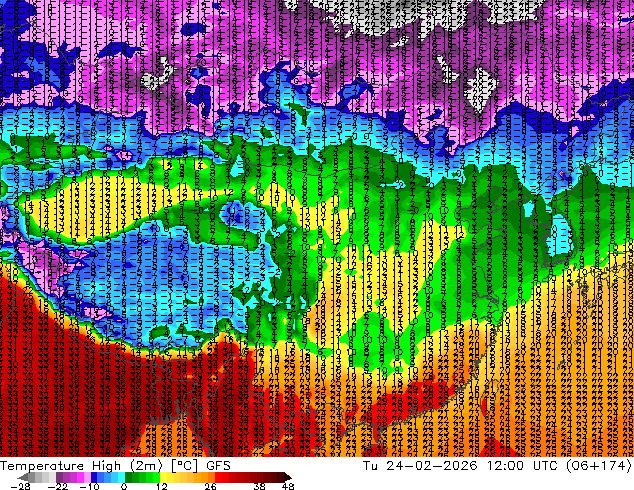Screen dimensions: 634x490
Task: Click the legend value '12'
Action: click(162, 486)
